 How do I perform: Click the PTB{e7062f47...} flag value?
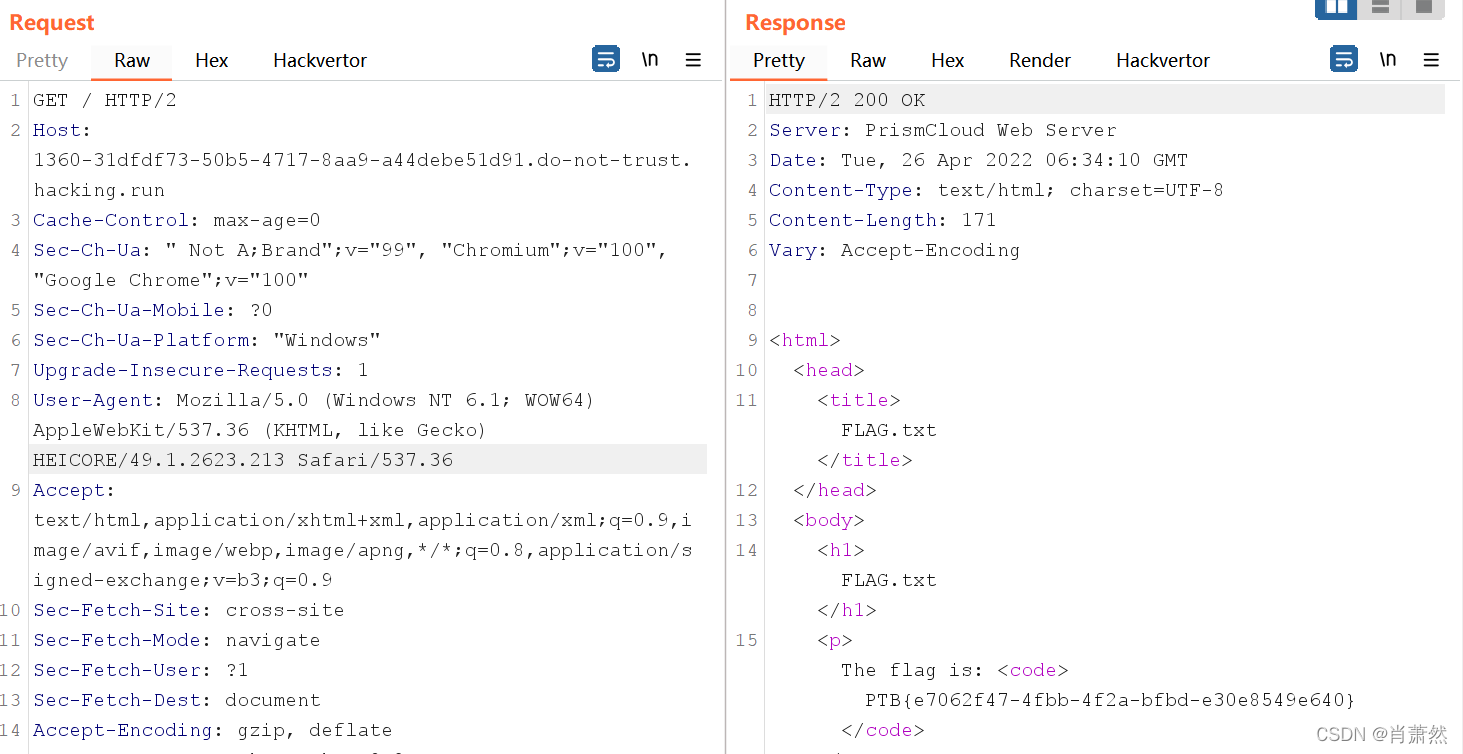coord(1110,700)
